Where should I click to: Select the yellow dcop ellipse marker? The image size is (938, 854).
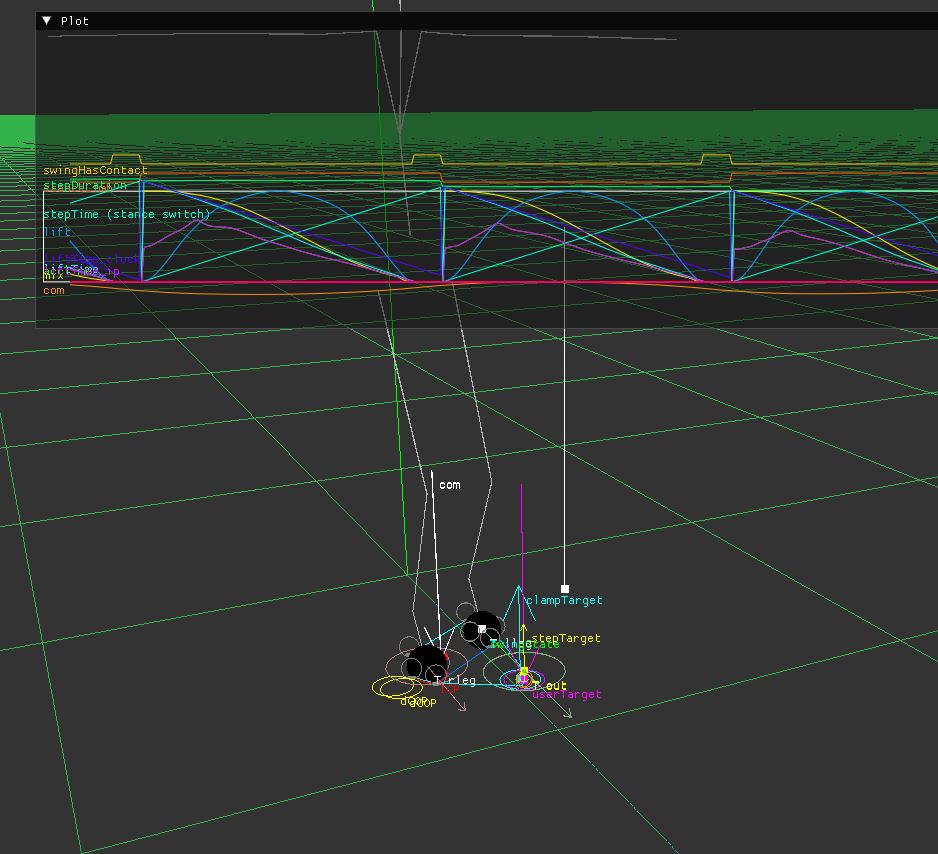[396, 687]
